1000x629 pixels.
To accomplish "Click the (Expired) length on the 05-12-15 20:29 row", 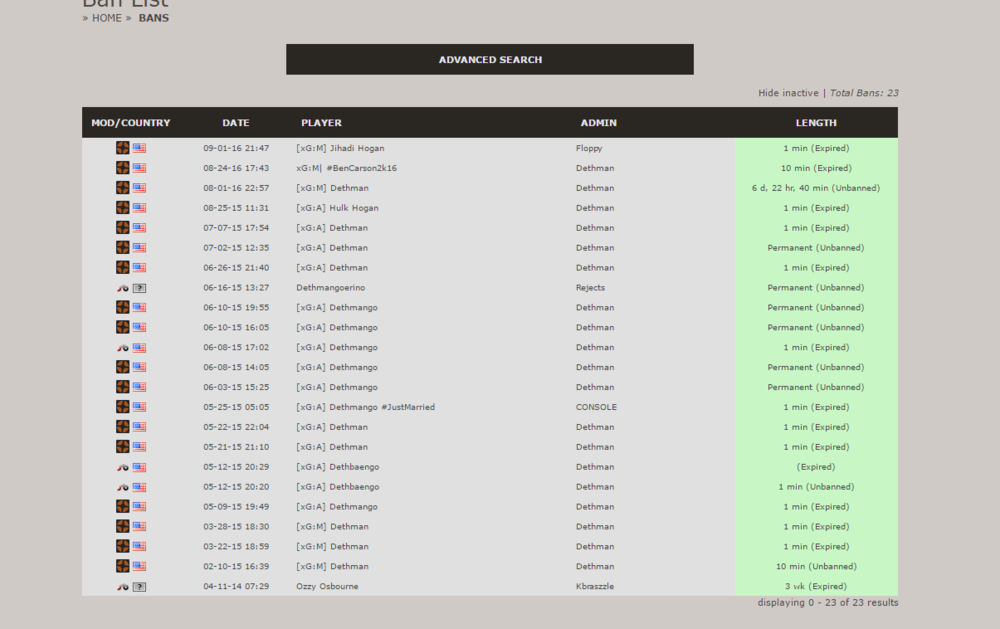I will pos(816,467).
